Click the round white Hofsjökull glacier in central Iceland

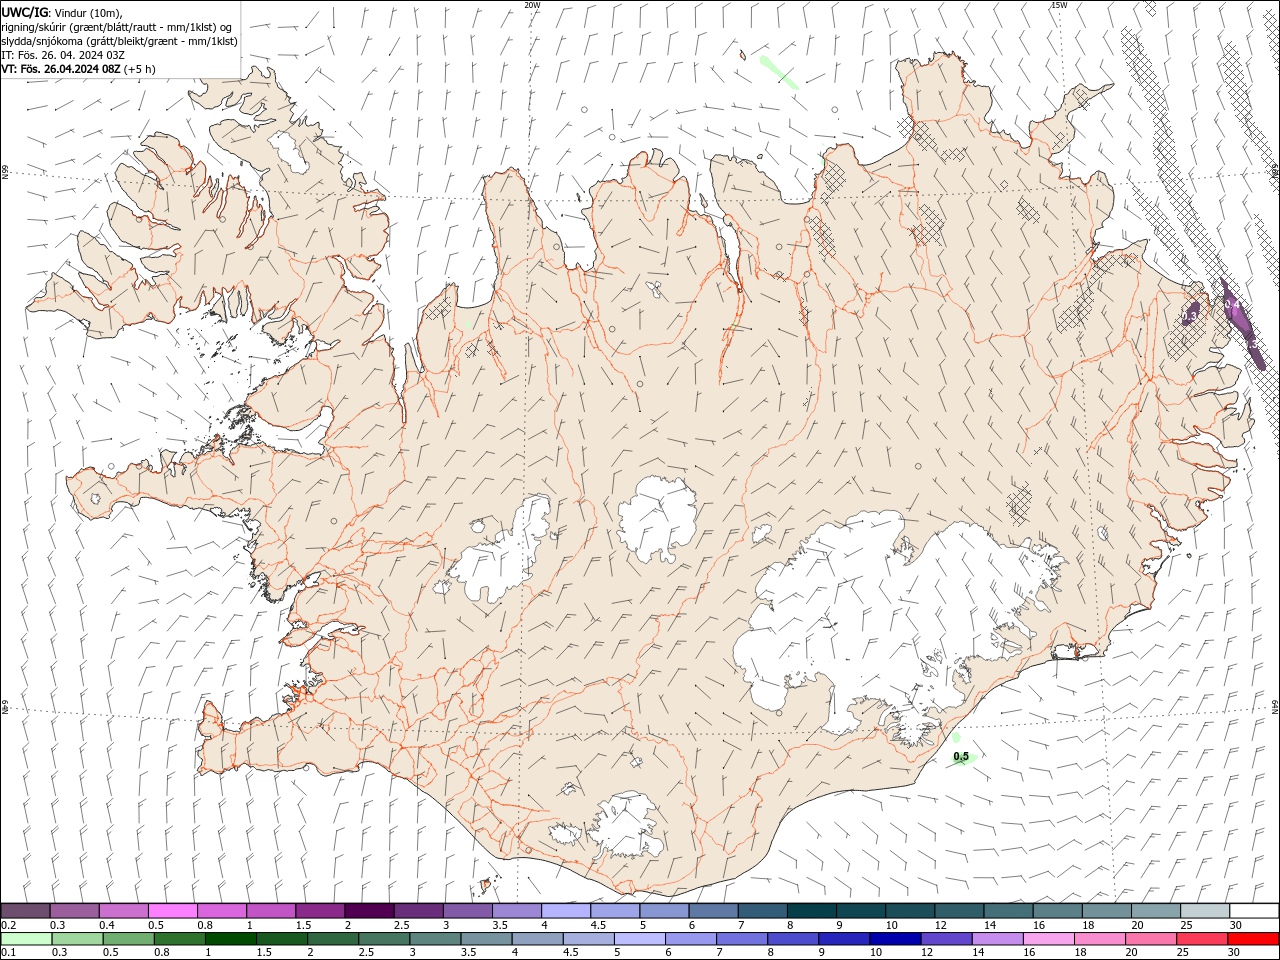(x=658, y=518)
